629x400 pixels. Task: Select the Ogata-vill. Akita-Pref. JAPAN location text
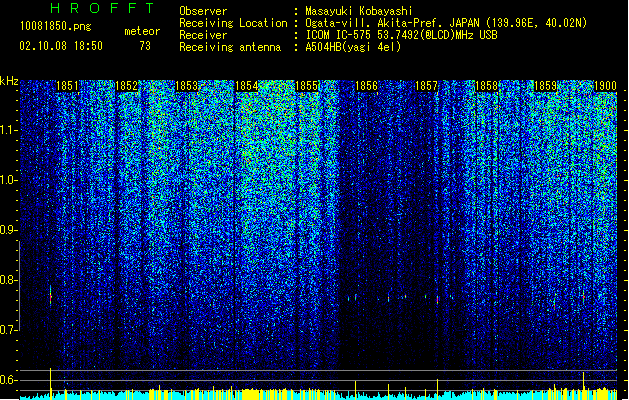[x=446, y=23]
